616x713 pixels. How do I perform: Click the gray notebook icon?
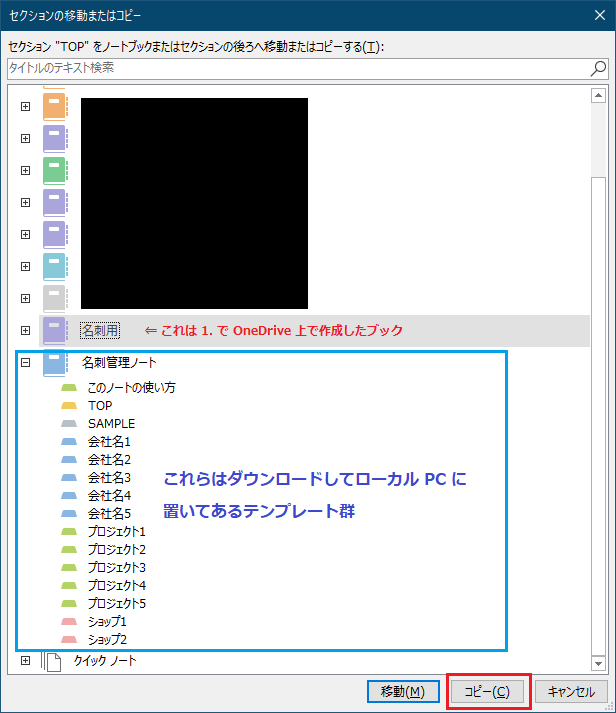[x=55, y=298]
